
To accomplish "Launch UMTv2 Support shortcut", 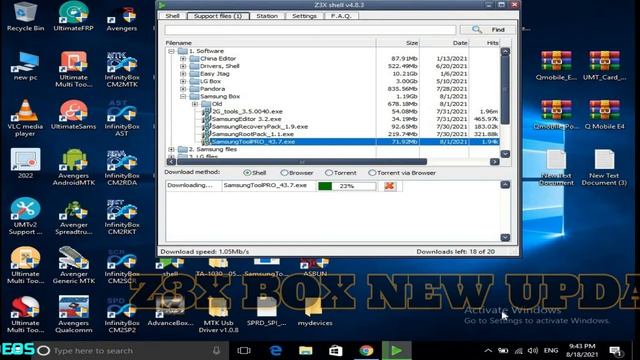I will (x=25, y=216).
